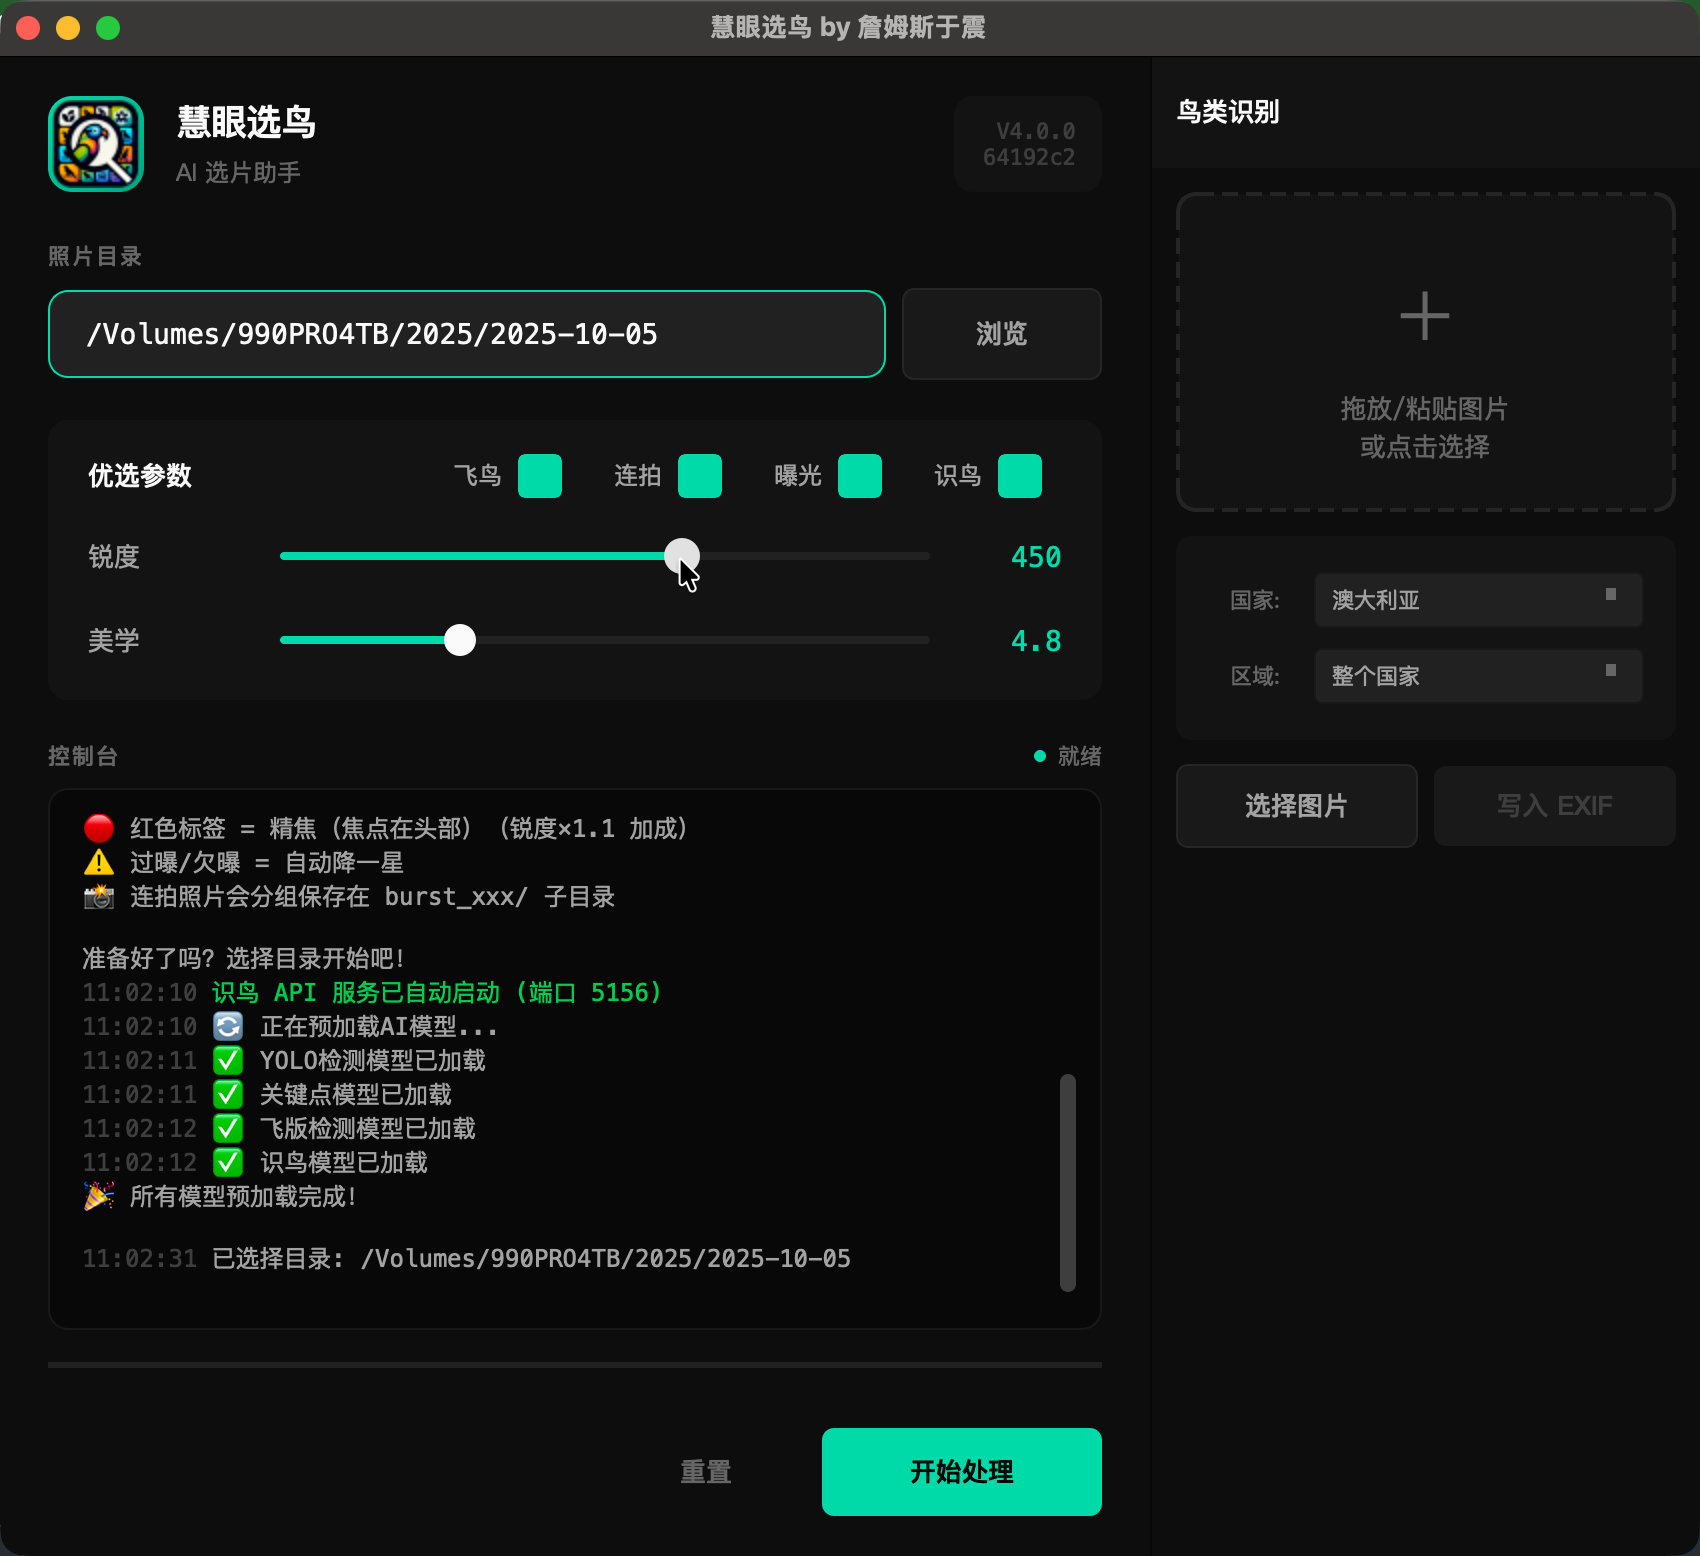Toggle the 曝光 checkbox
1700x1556 pixels.
860,477
